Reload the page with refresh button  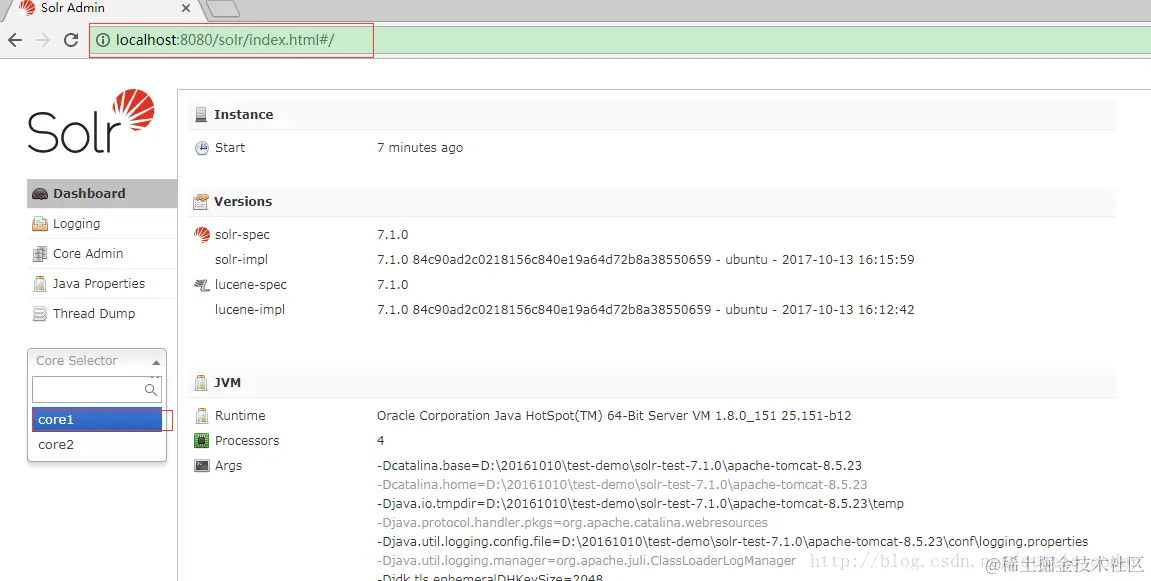[70, 40]
